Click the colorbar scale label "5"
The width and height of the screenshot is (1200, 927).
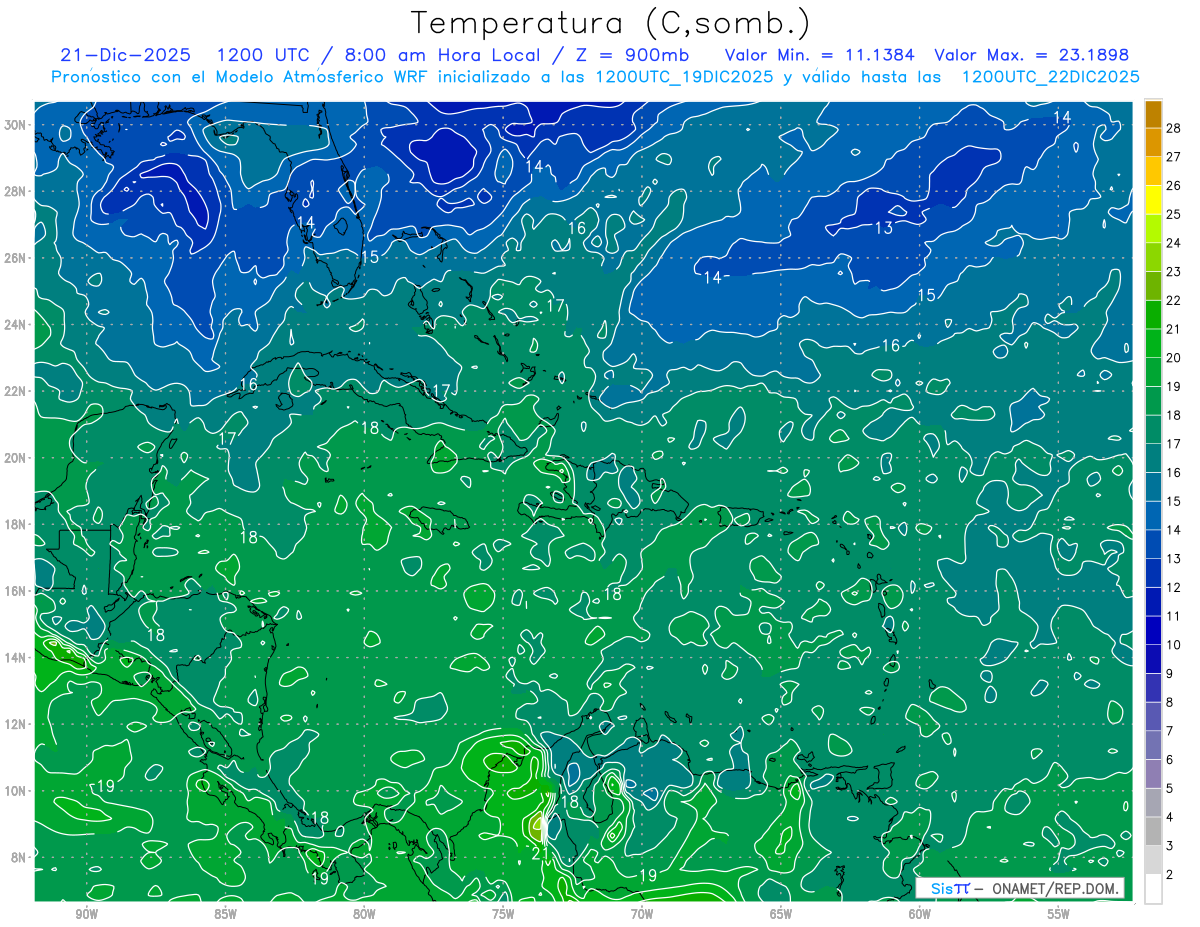(1170, 788)
